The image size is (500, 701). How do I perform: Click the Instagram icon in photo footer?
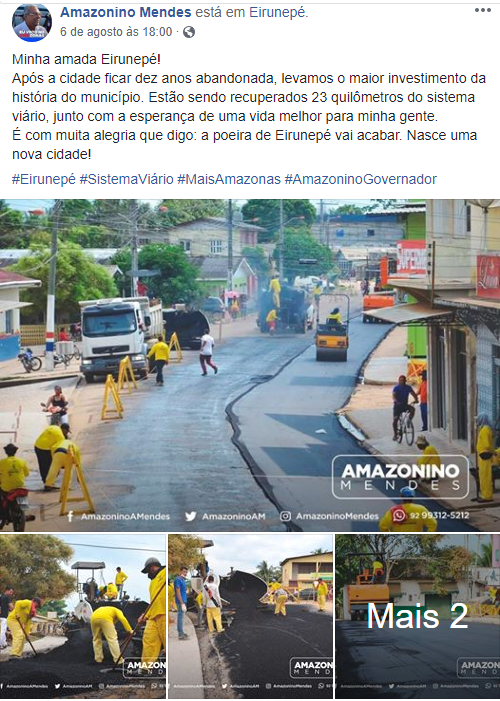pyautogui.click(x=285, y=516)
